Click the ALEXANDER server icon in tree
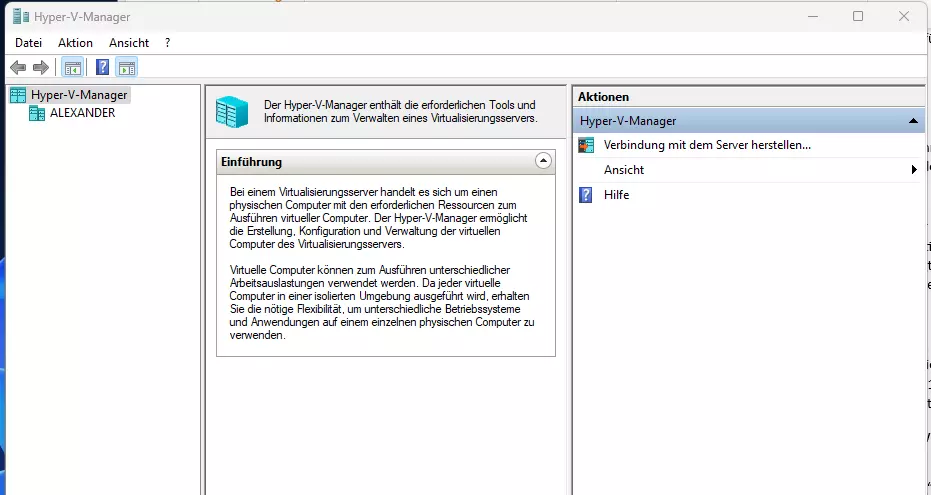931x495 pixels. pos(37,113)
